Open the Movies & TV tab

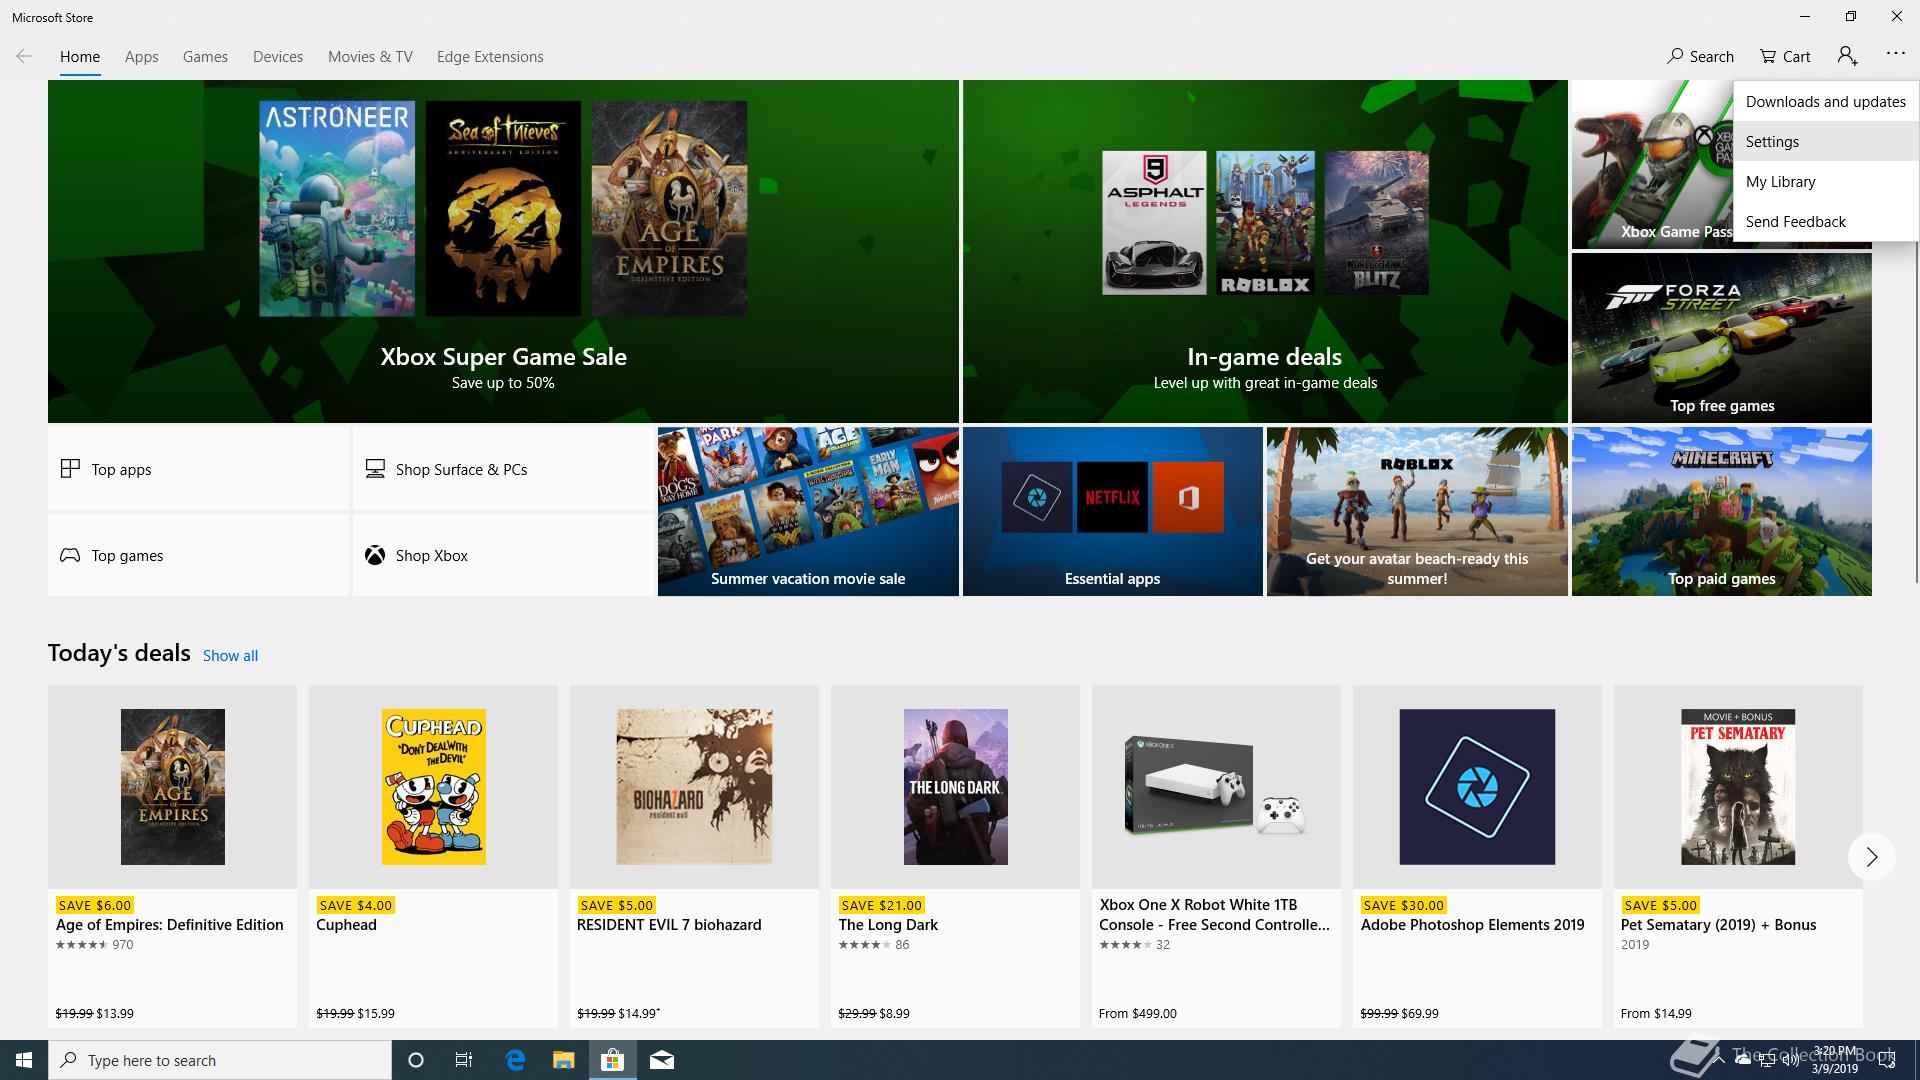pos(370,57)
